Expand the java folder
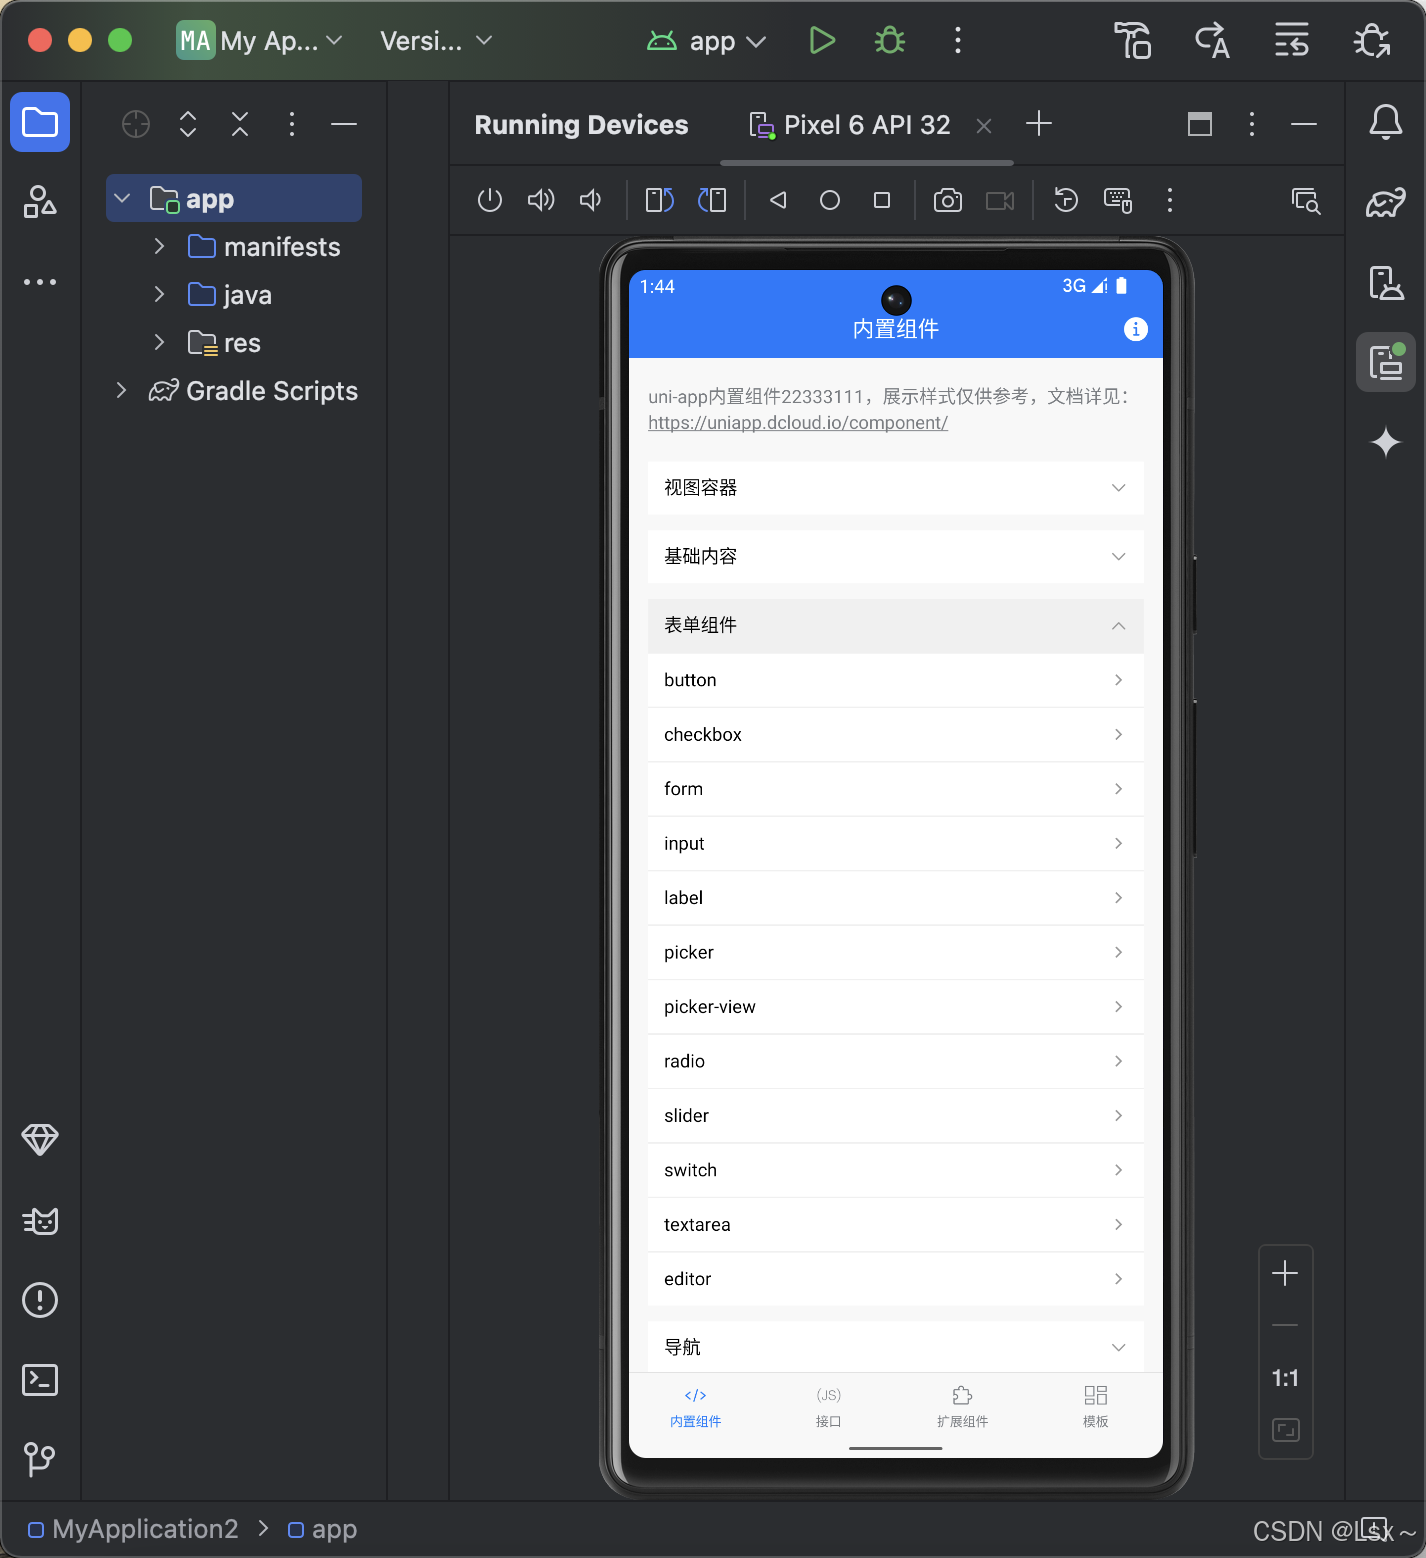 point(159,294)
